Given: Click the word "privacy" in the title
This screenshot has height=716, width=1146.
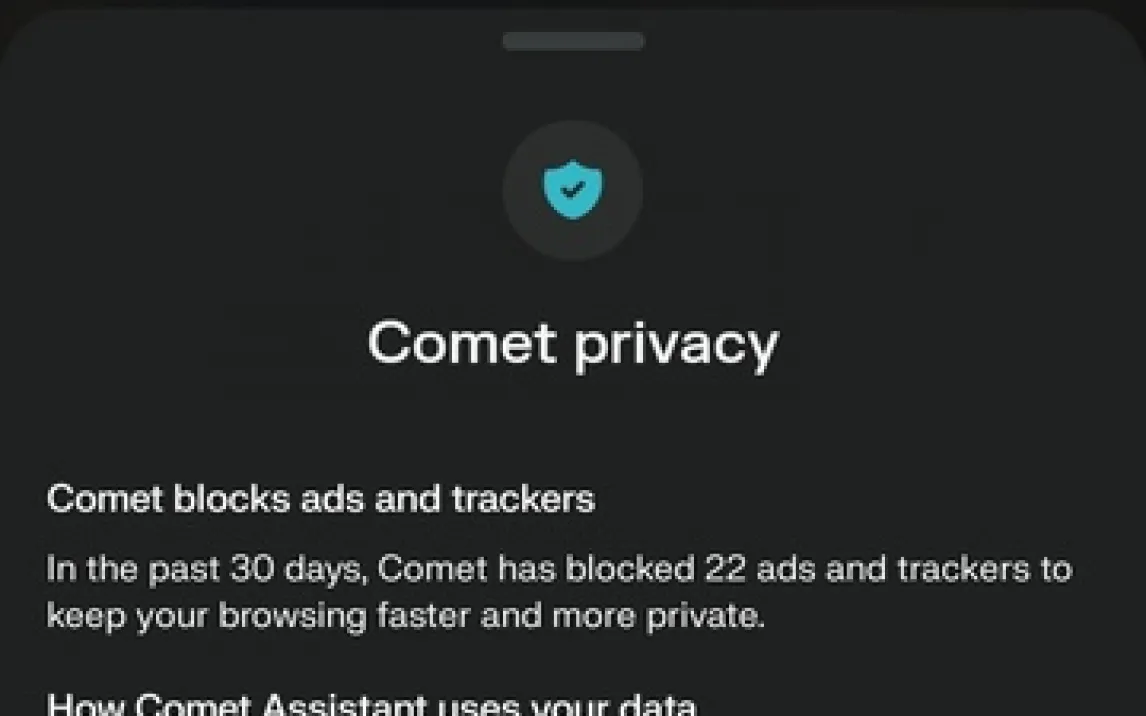Looking at the screenshot, I should (x=676, y=345).
